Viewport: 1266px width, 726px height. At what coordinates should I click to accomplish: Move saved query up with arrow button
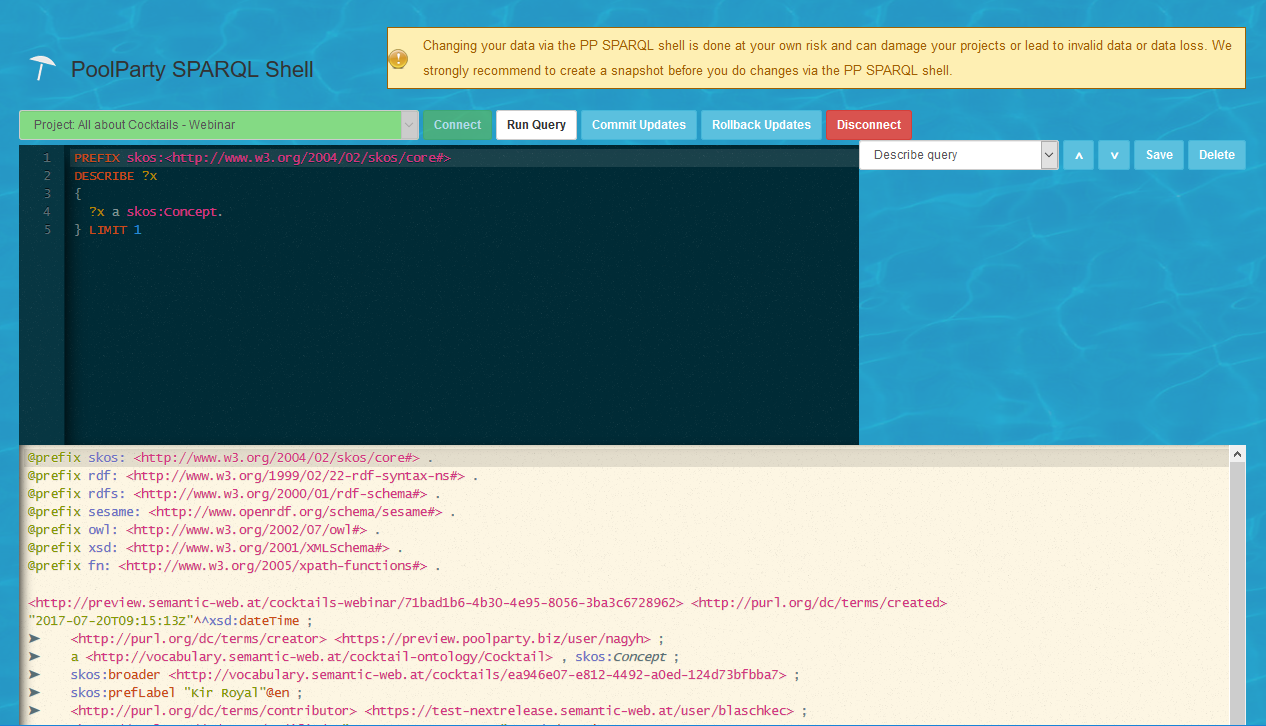[x=1078, y=155]
